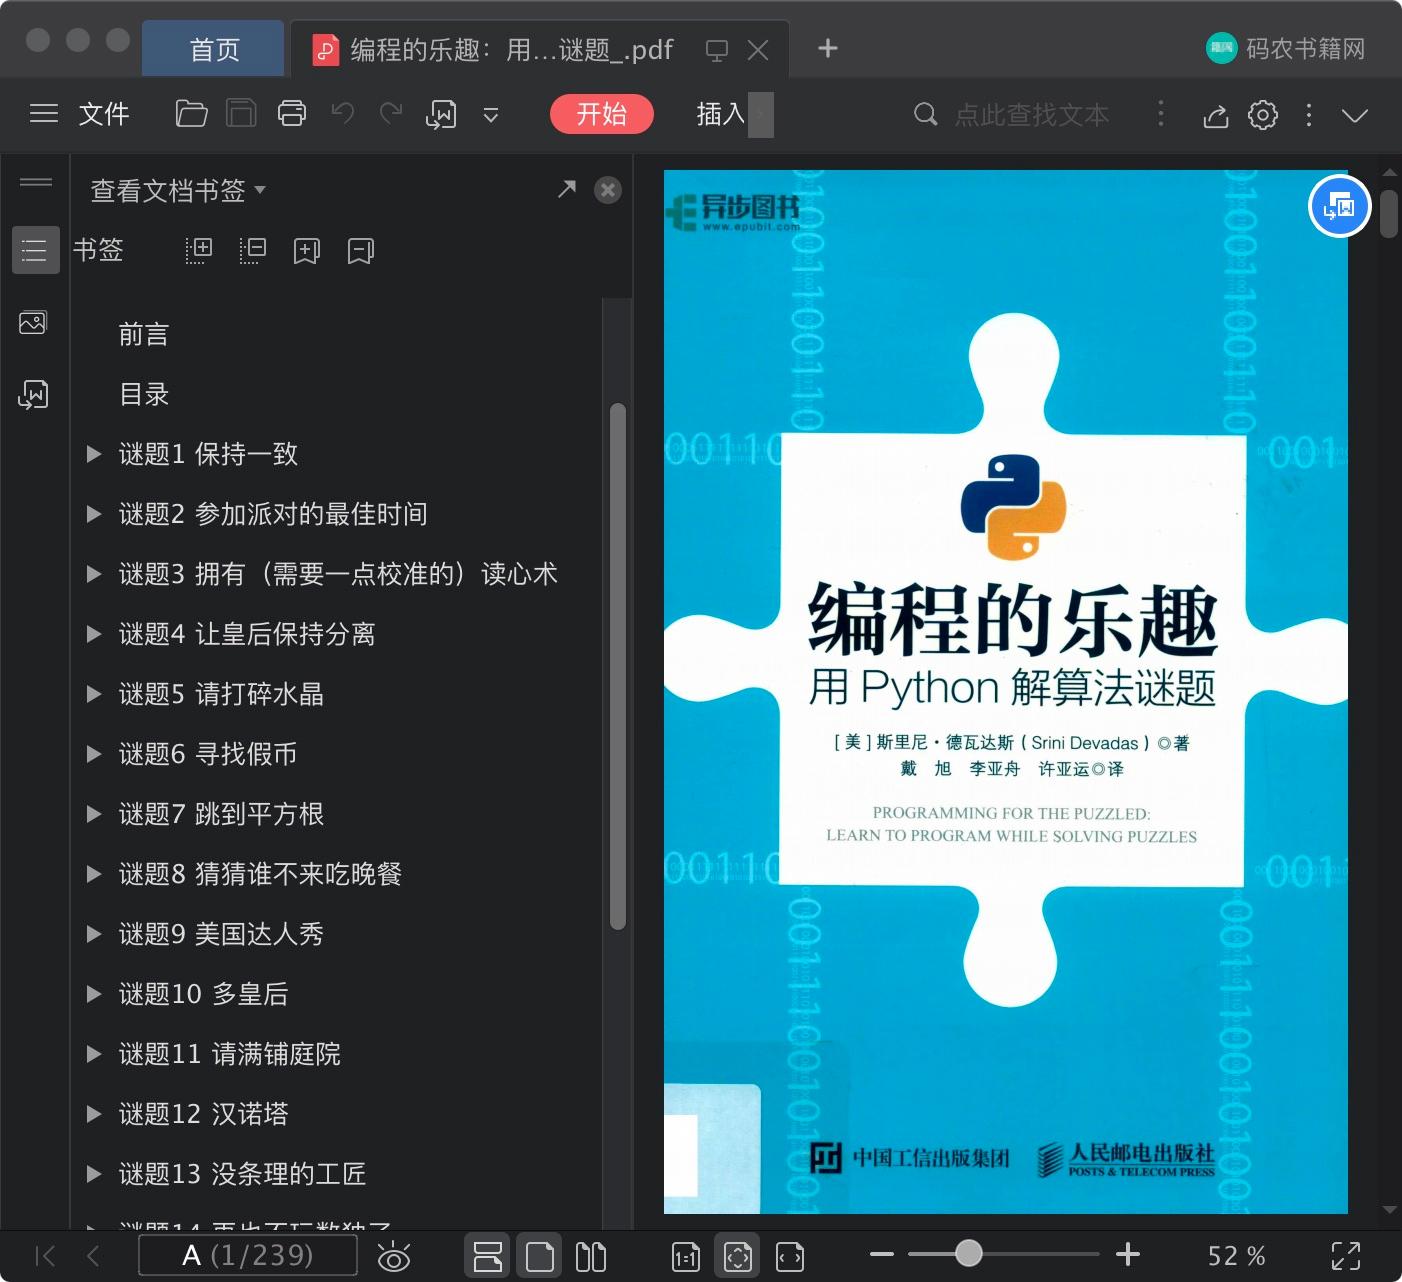
Task: Click the print icon
Action: 292,114
